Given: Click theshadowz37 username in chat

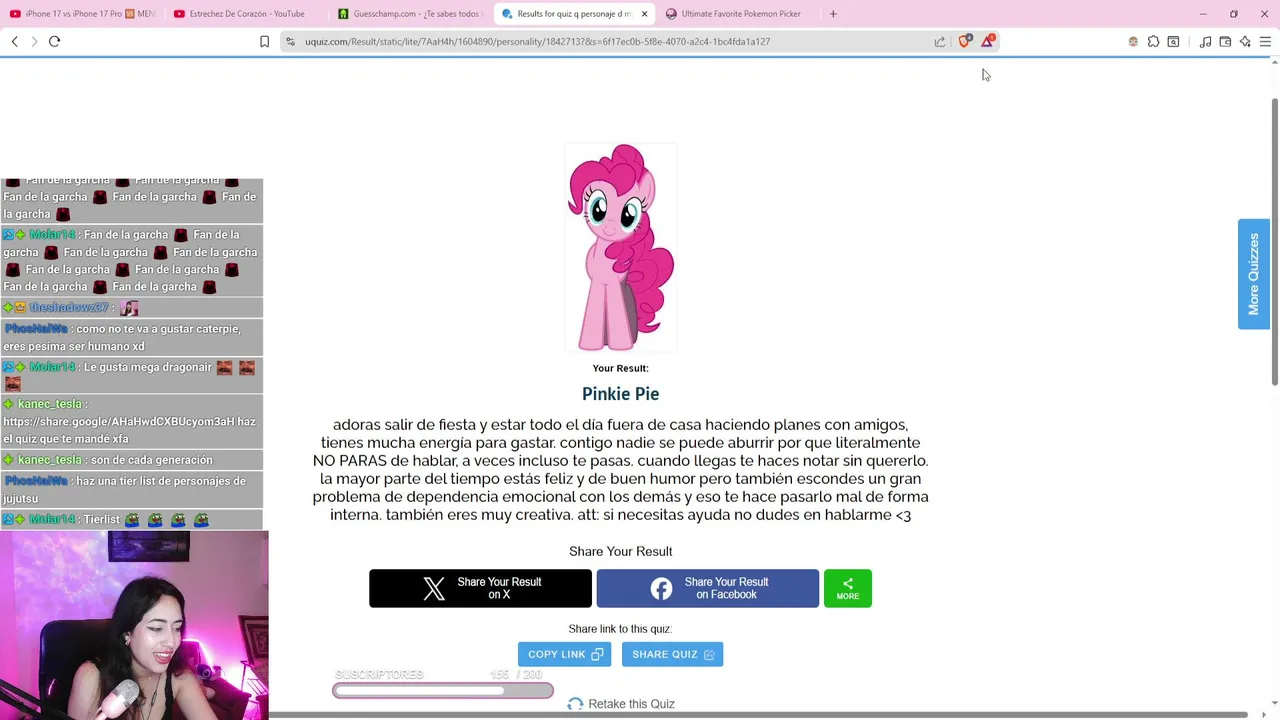Looking at the screenshot, I should coord(68,308).
